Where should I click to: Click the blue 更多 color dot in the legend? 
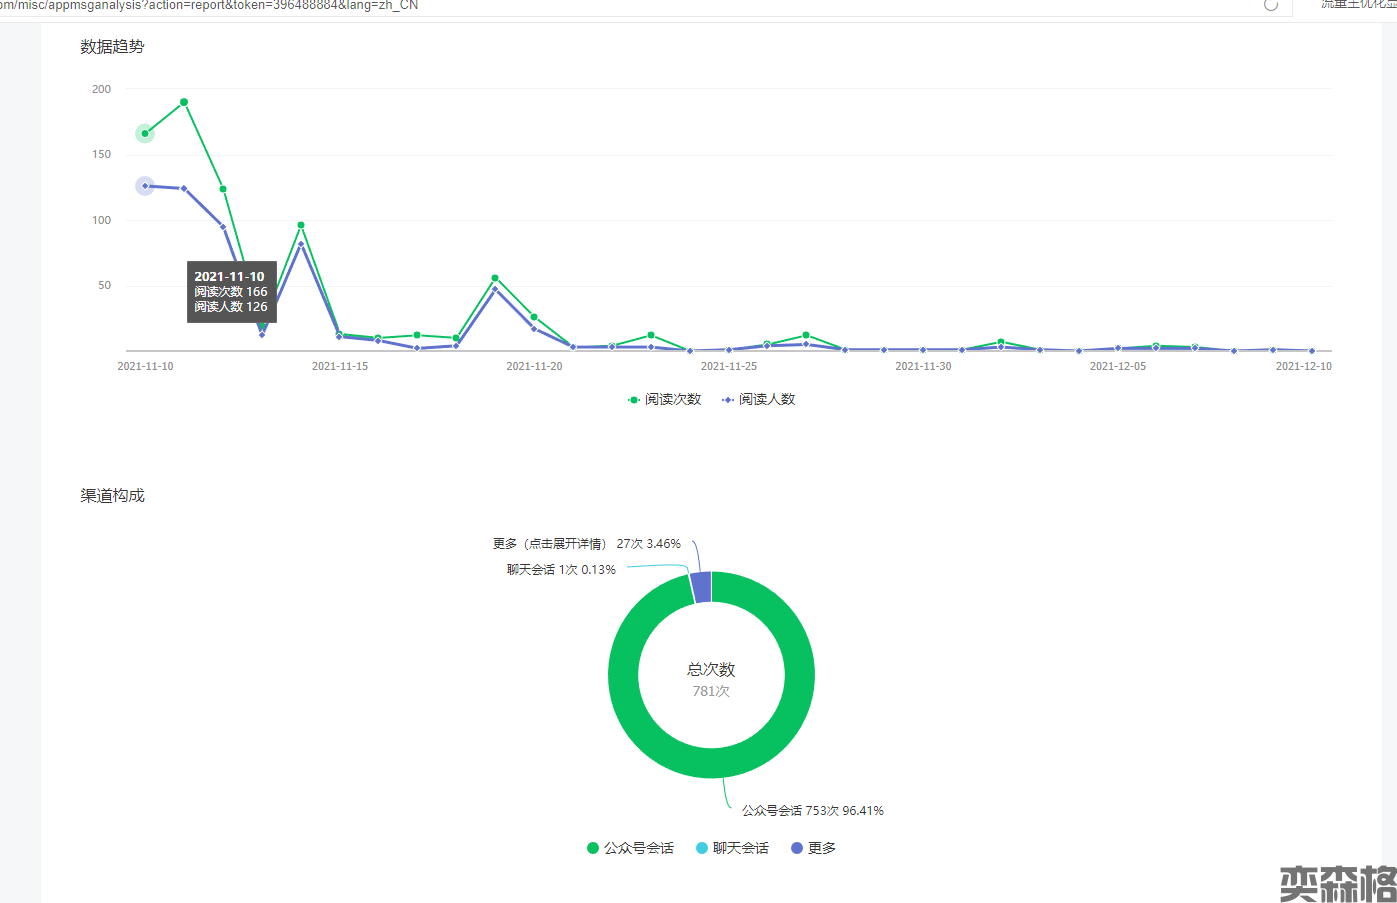coord(797,848)
